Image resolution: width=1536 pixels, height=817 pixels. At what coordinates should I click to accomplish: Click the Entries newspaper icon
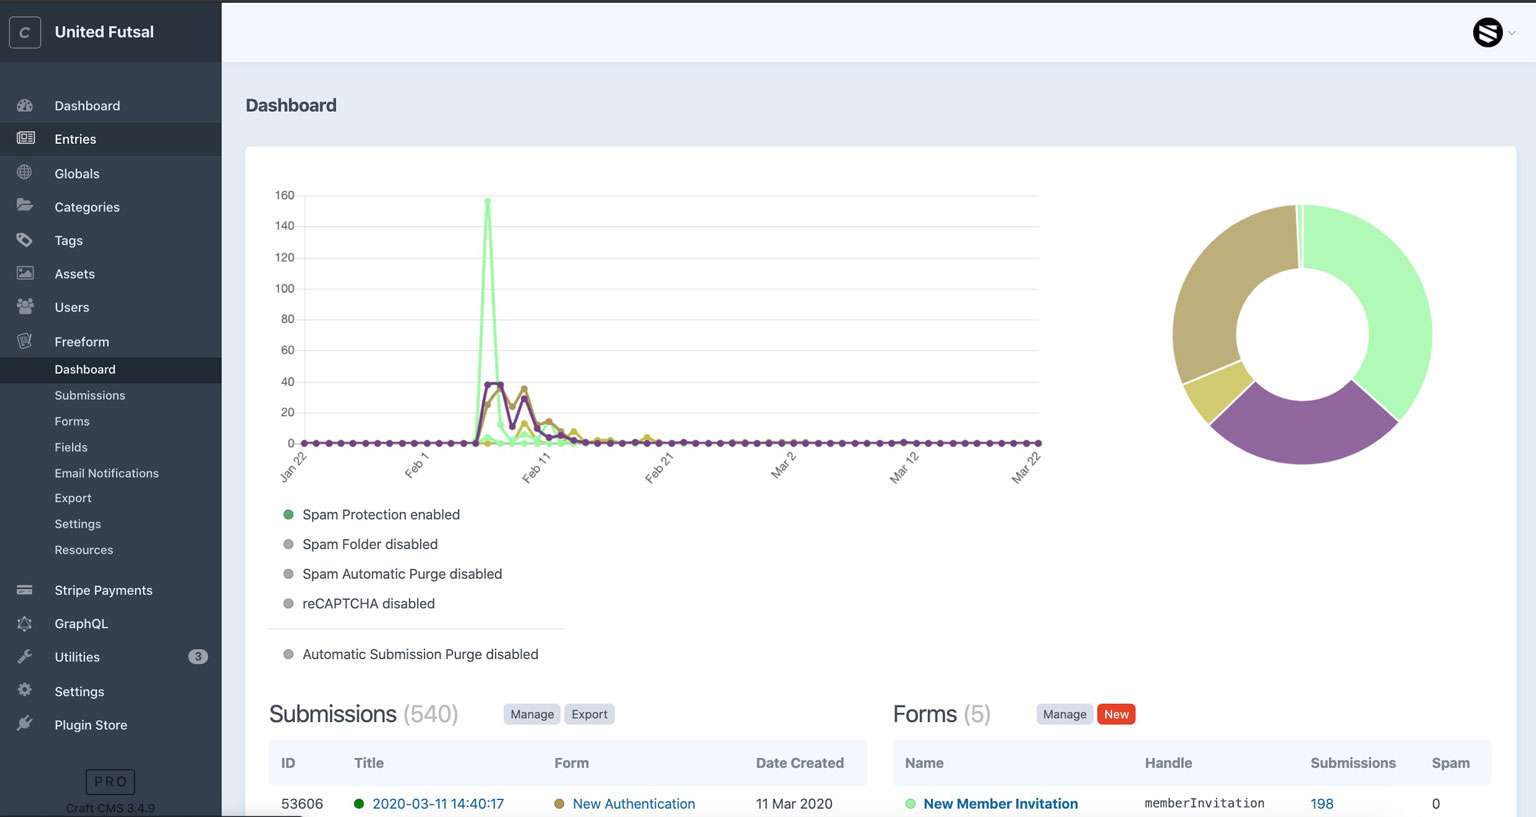pyautogui.click(x=25, y=138)
